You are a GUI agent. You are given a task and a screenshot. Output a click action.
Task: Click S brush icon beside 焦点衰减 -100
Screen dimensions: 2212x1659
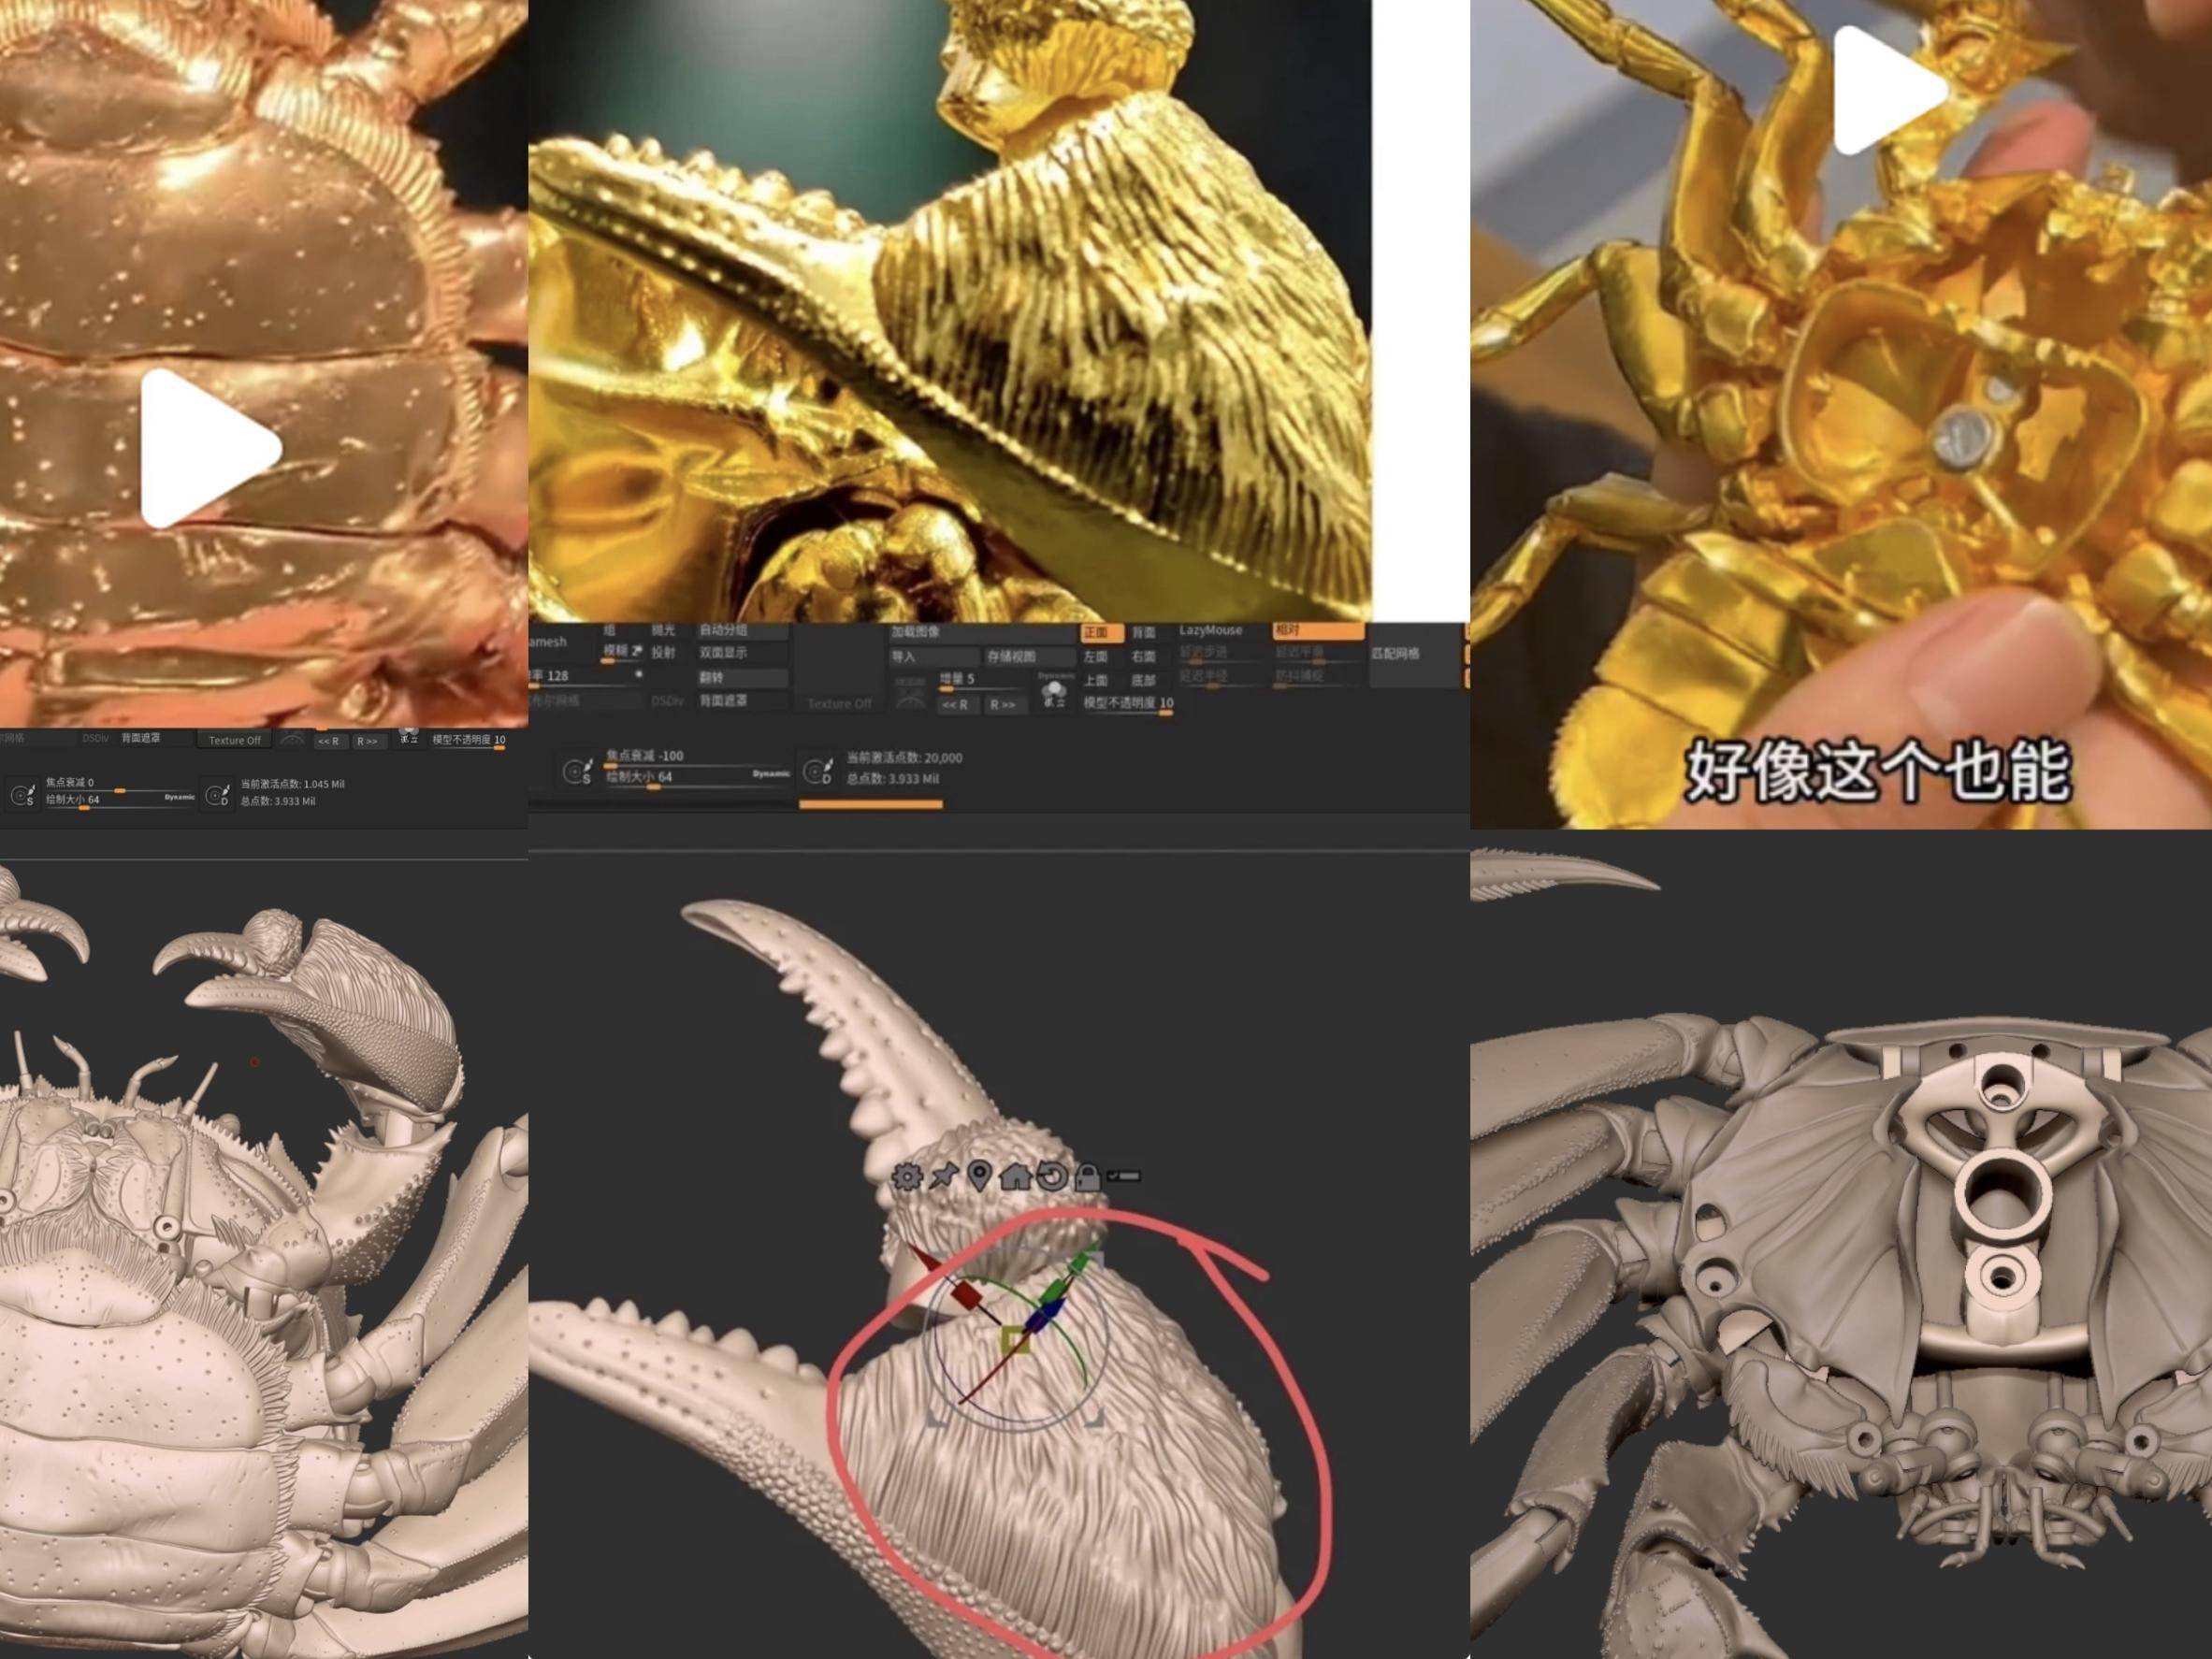[x=577, y=771]
